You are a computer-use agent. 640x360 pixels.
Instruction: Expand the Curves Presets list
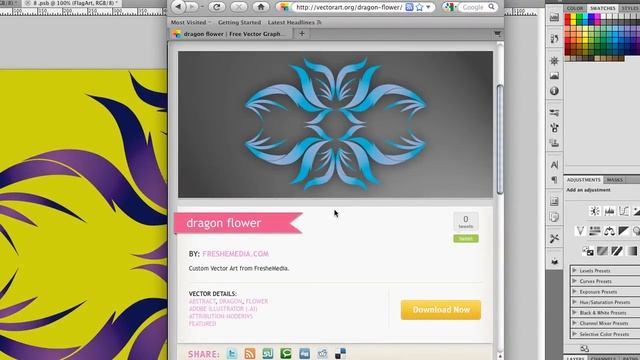[575, 281]
